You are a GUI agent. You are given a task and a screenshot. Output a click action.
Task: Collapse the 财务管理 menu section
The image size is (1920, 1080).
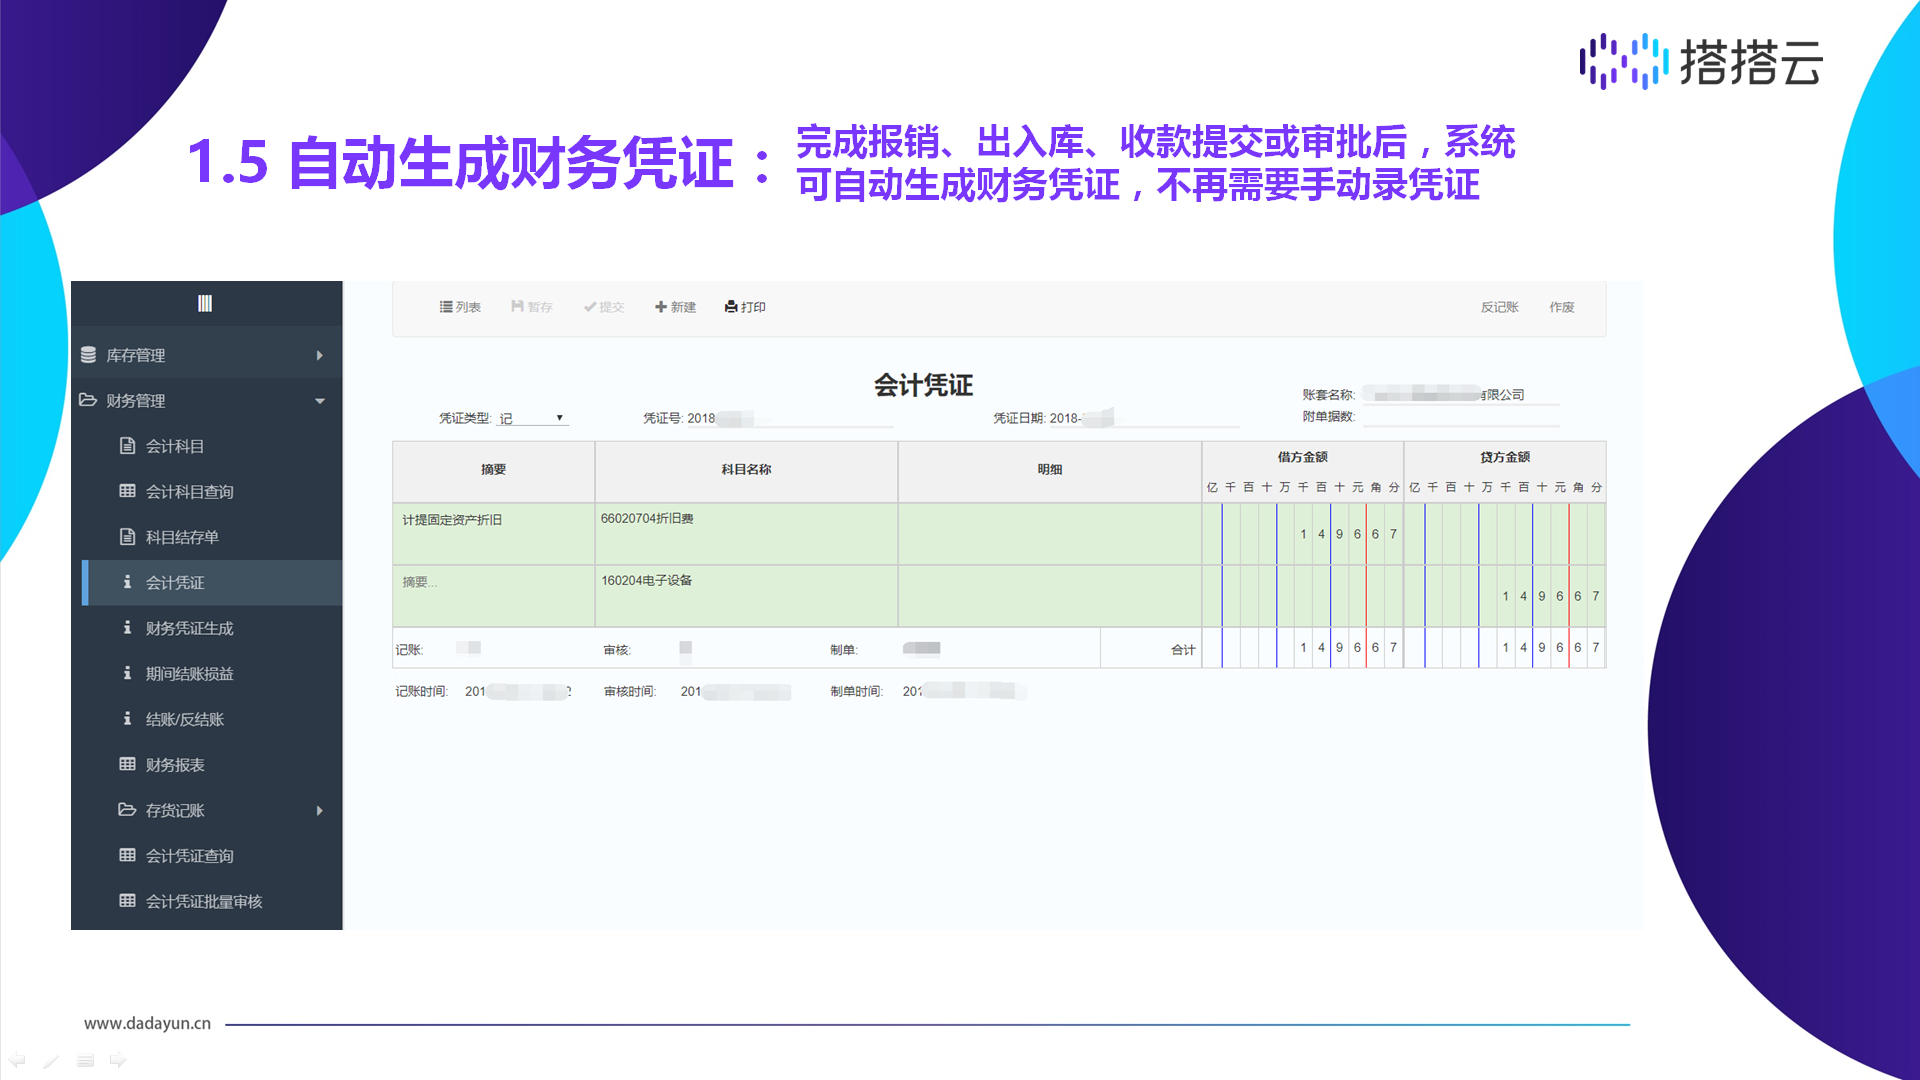pos(319,401)
